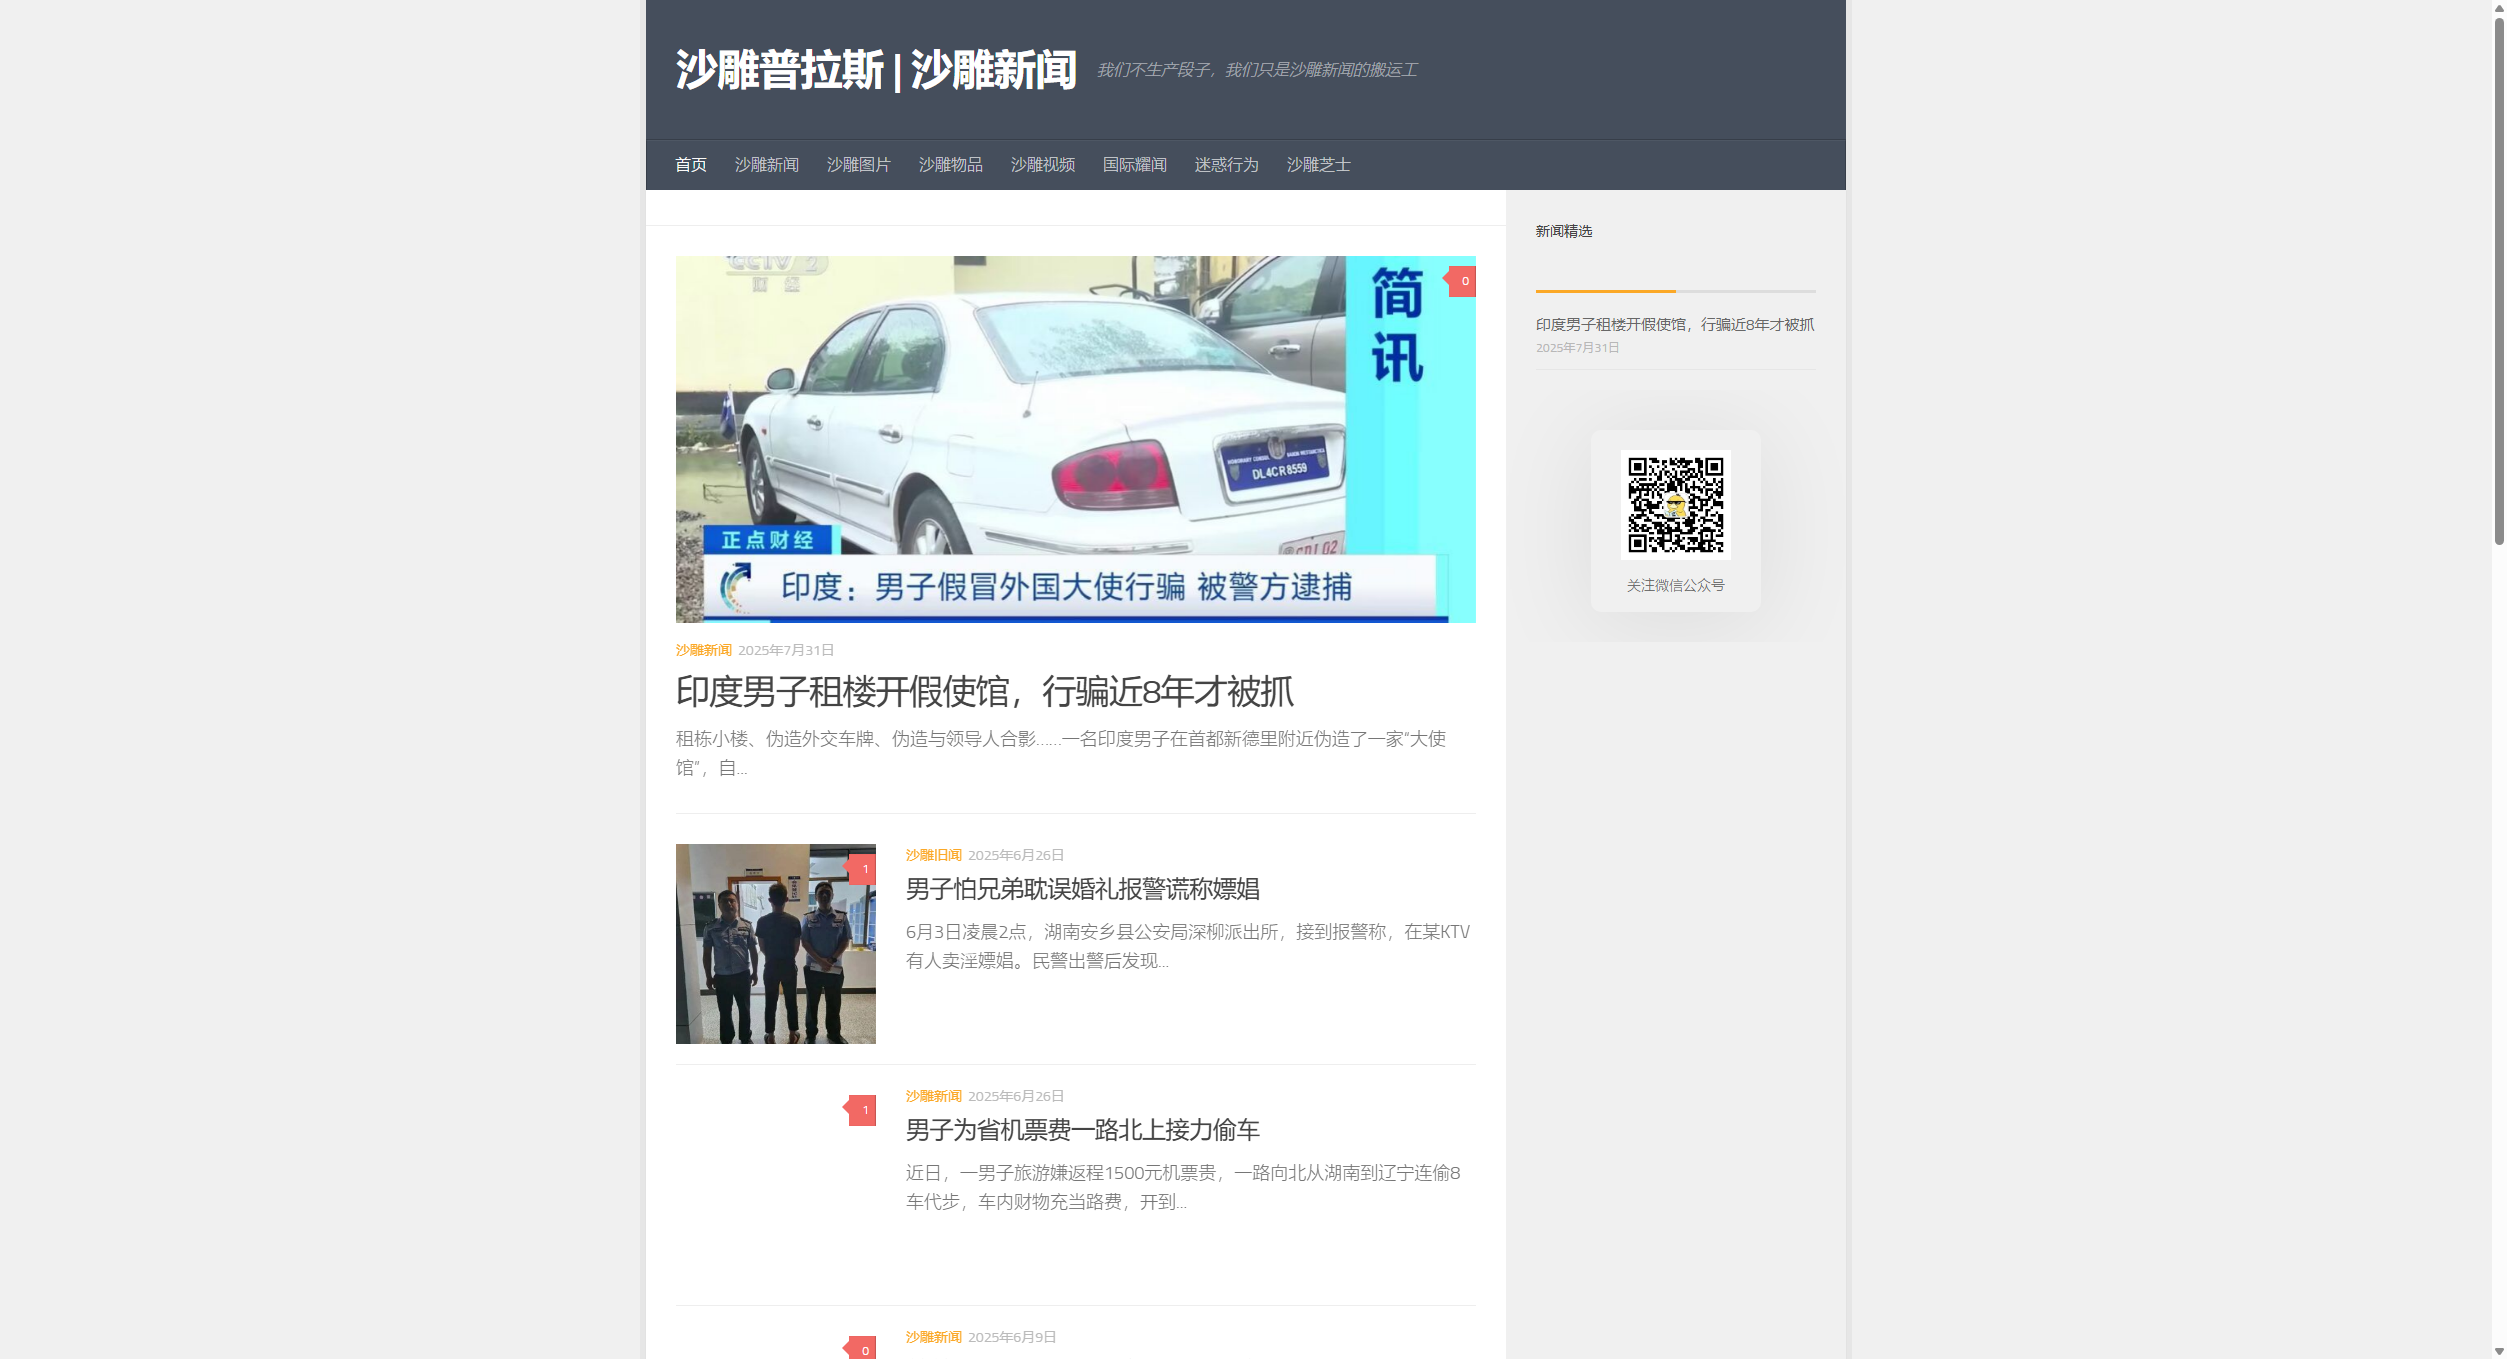The image size is (2507, 1359).
Task: Click the date 2025年6月26日 next to 沙雕旧闻
Action: coord(1015,855)
